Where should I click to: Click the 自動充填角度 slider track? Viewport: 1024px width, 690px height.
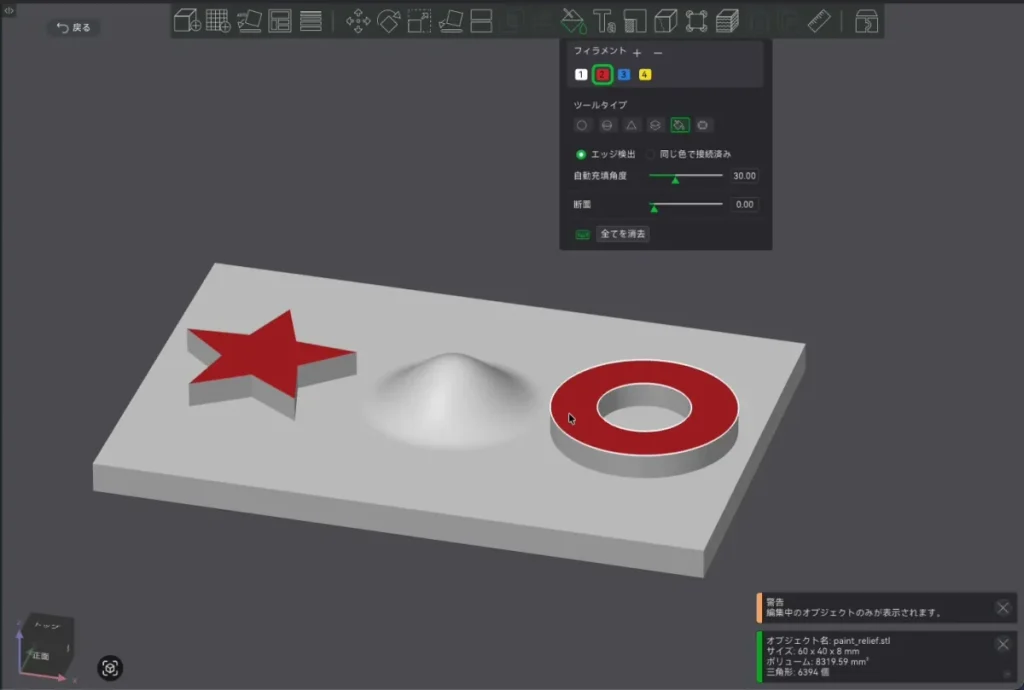[686, 176]
